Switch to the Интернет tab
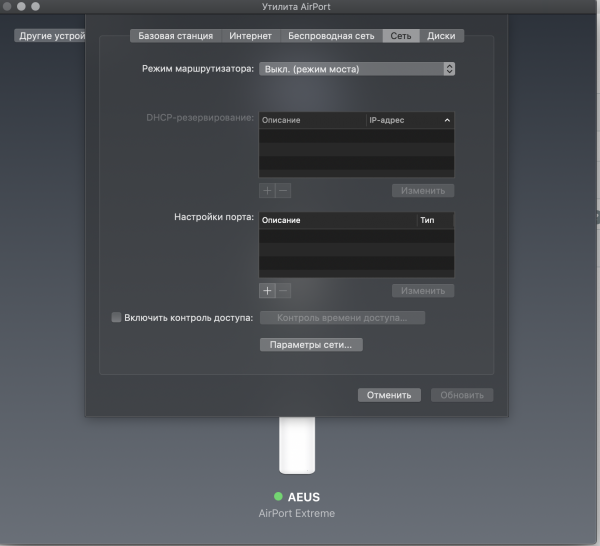The width and height of the screenshot is (600, 546). click(x=251, y=36)
